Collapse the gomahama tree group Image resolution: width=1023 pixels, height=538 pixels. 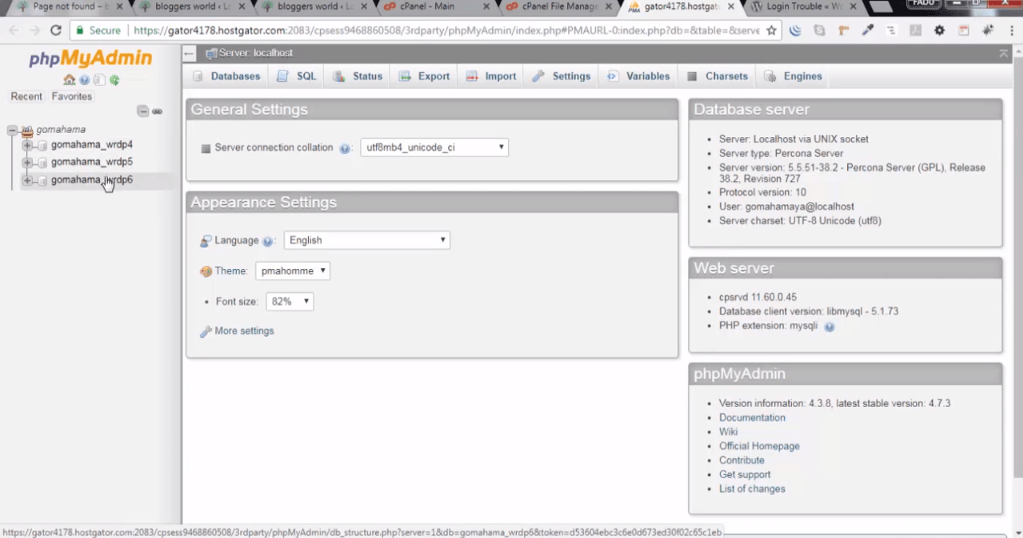(12, 130)
